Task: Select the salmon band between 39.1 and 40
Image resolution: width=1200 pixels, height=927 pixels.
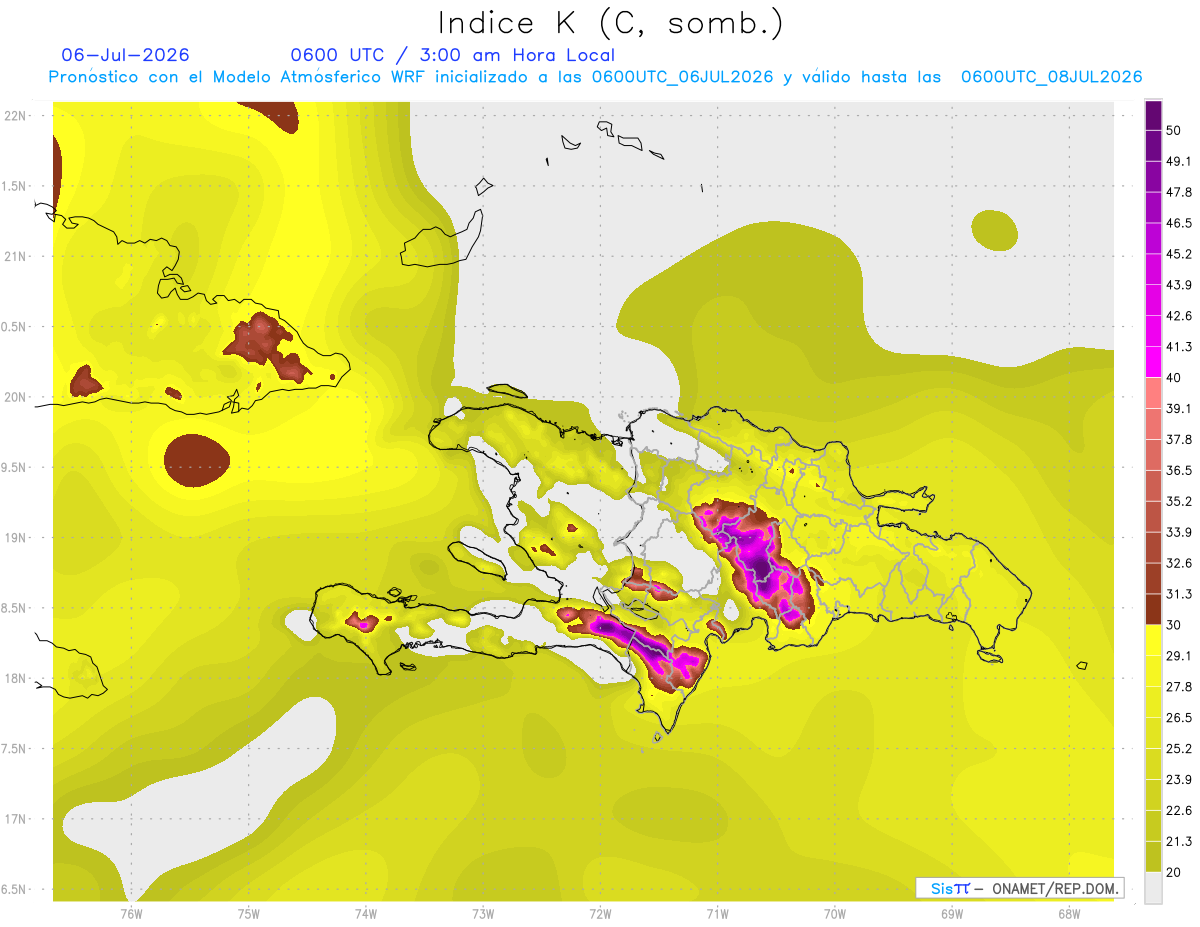Action: click(1153, 393)
